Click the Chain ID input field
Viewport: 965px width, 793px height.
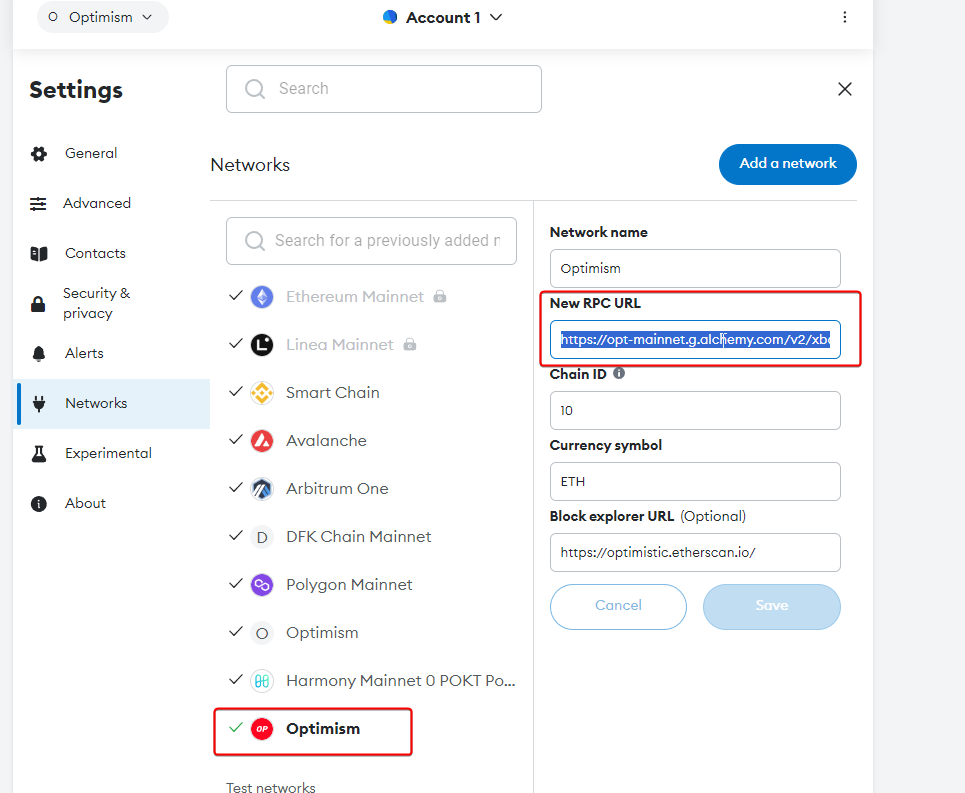[x=695, y=411]
